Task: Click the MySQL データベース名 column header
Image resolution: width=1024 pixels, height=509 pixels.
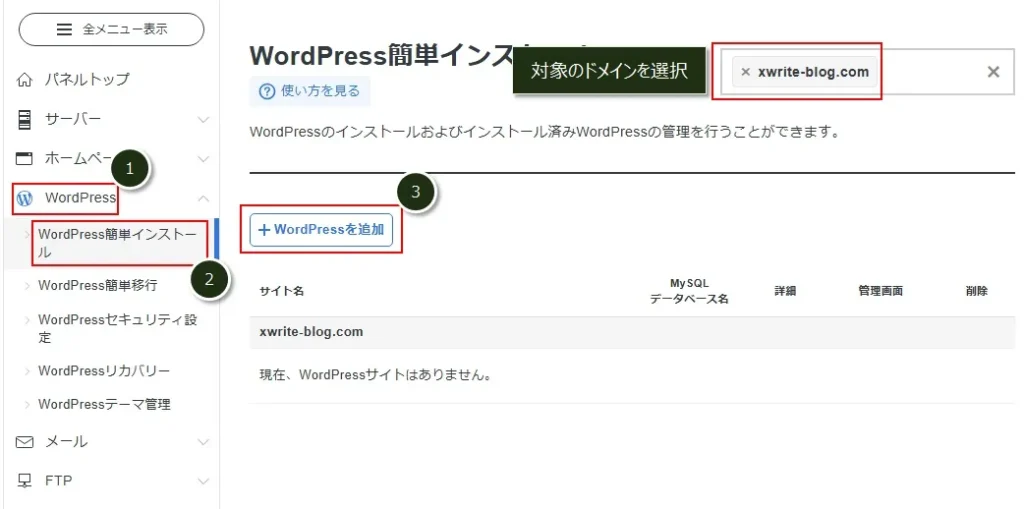Action: click(689, 291)
